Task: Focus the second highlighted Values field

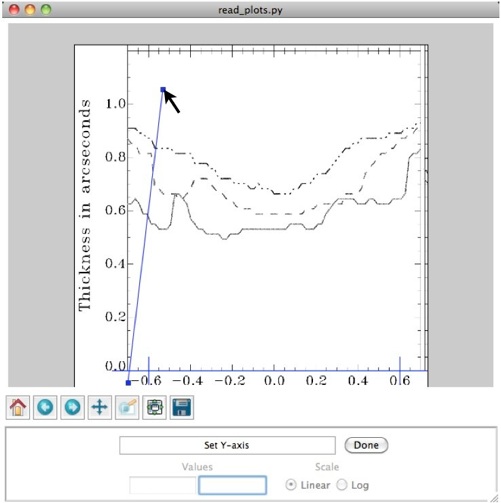Action: (232, 485)
